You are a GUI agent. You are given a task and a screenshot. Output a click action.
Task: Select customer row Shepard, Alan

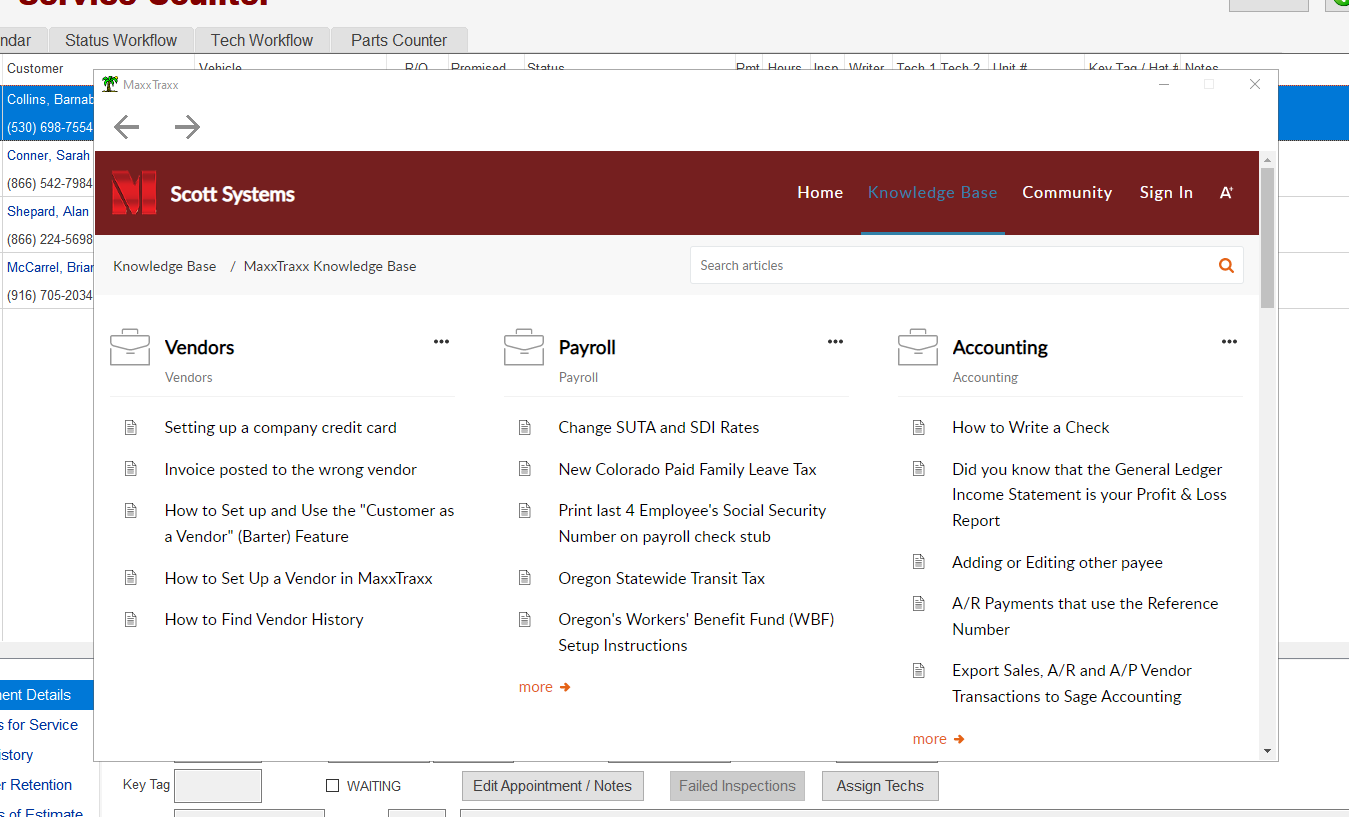(48, 225)
